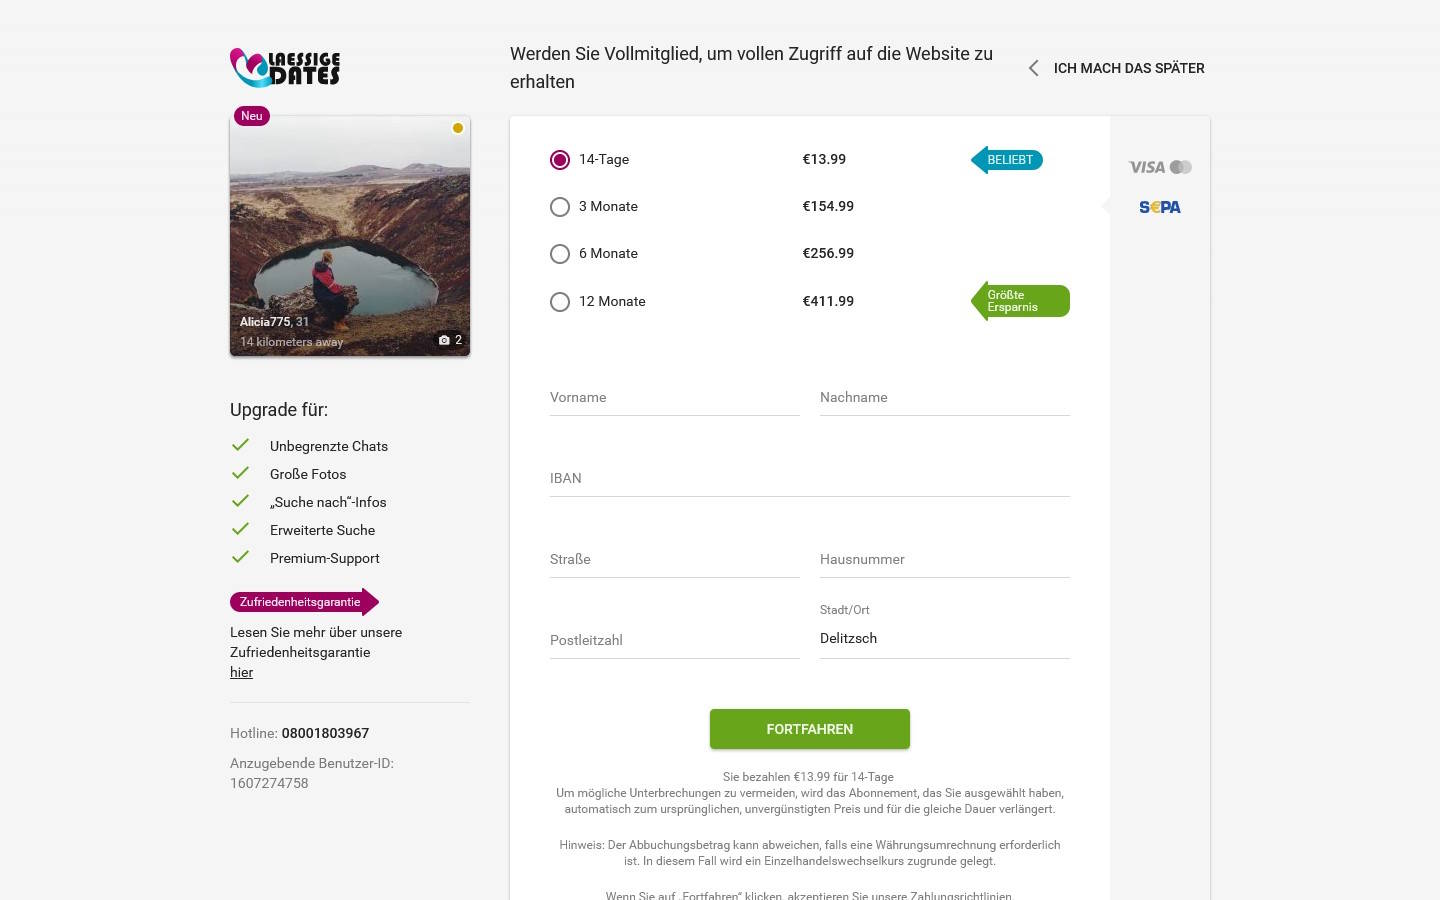
Task: Select the 12 Monate subscription option
Action: point(560,301)
